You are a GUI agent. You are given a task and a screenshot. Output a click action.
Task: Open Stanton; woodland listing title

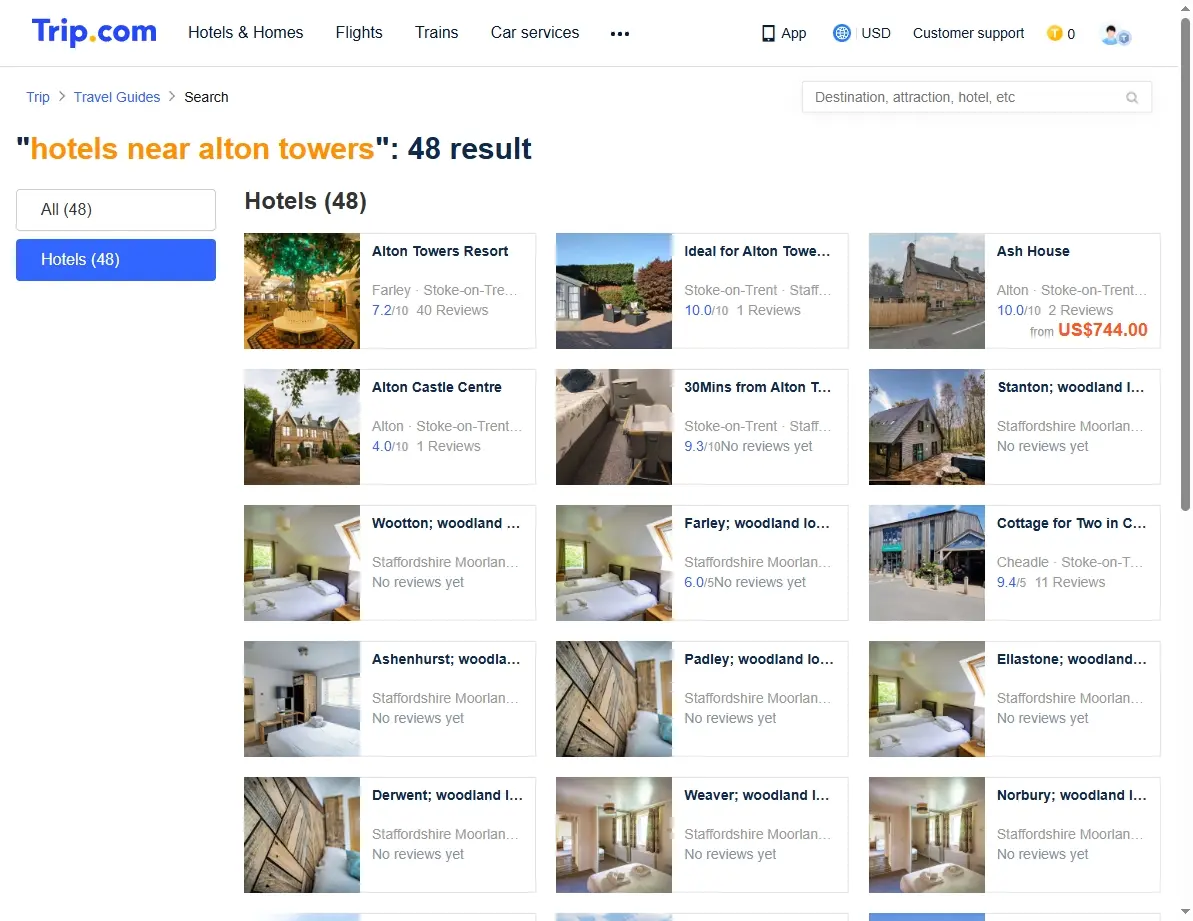(1071, 387)
